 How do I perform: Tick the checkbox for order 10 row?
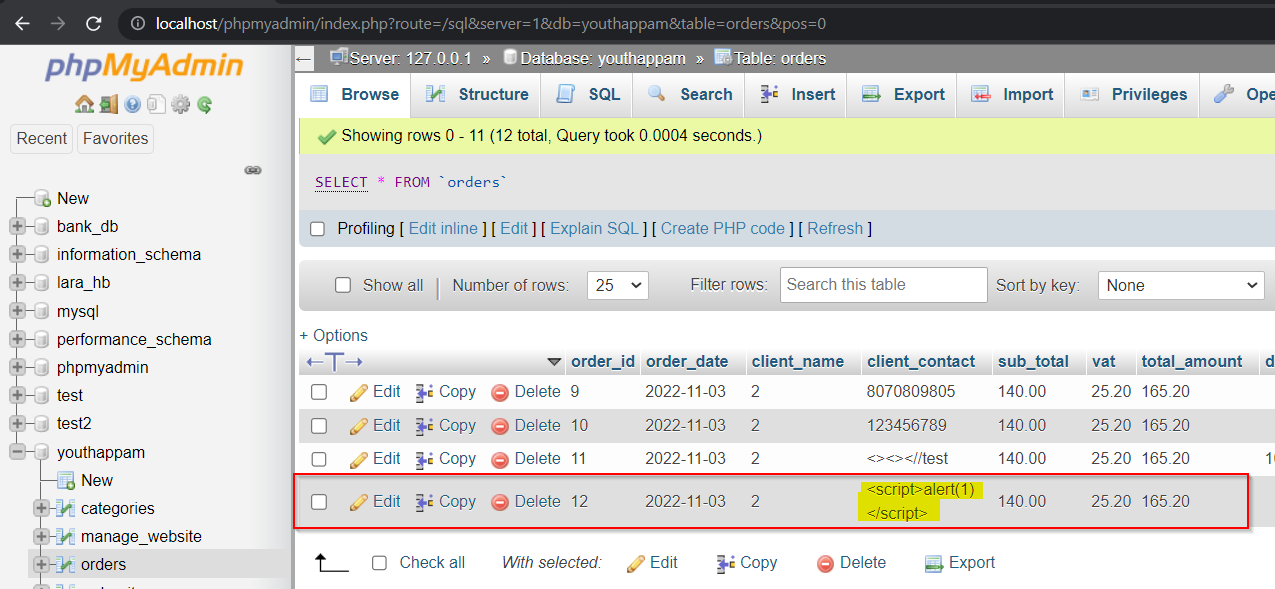click(319, 425)
